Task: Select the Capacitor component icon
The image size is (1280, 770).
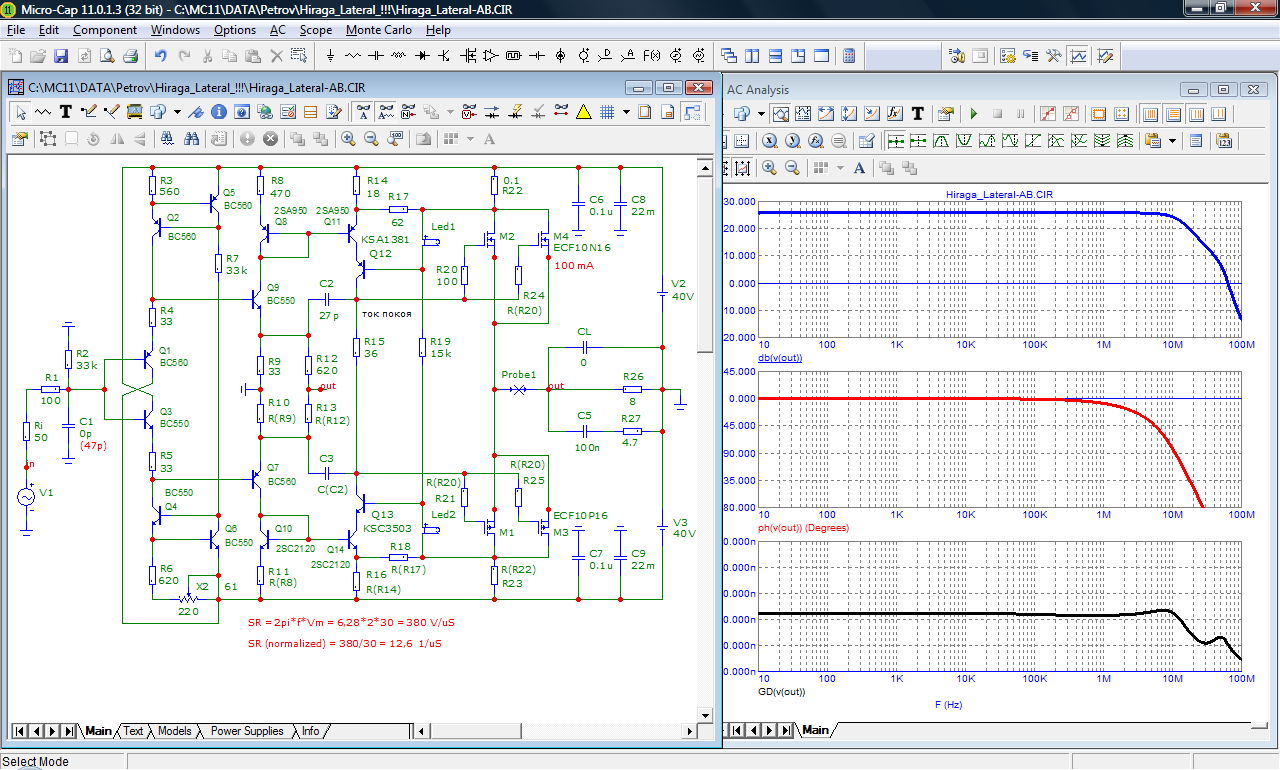Action: click(x=376, y=56)
